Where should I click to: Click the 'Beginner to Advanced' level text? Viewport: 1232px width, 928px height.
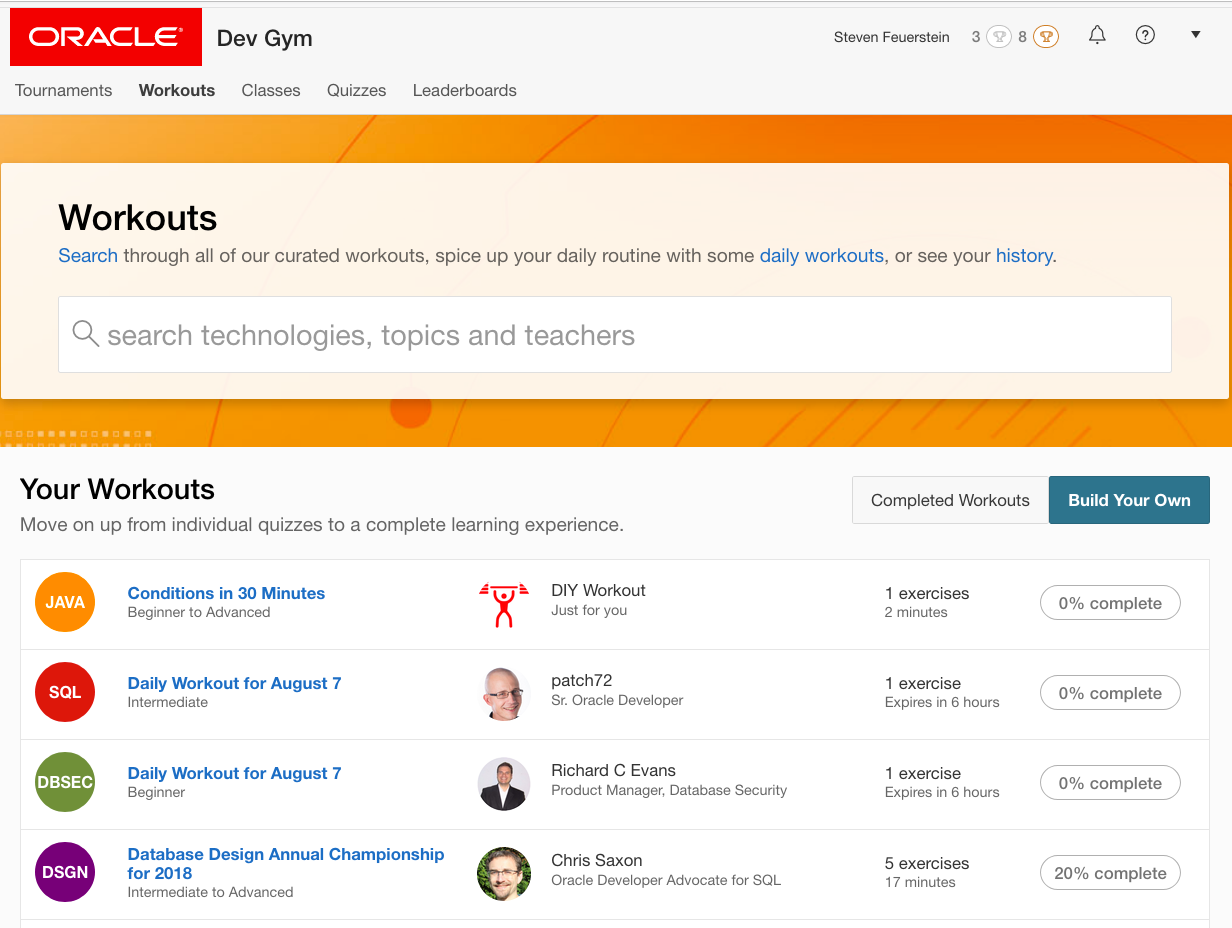pyautogui.click(x=199, y=612)
